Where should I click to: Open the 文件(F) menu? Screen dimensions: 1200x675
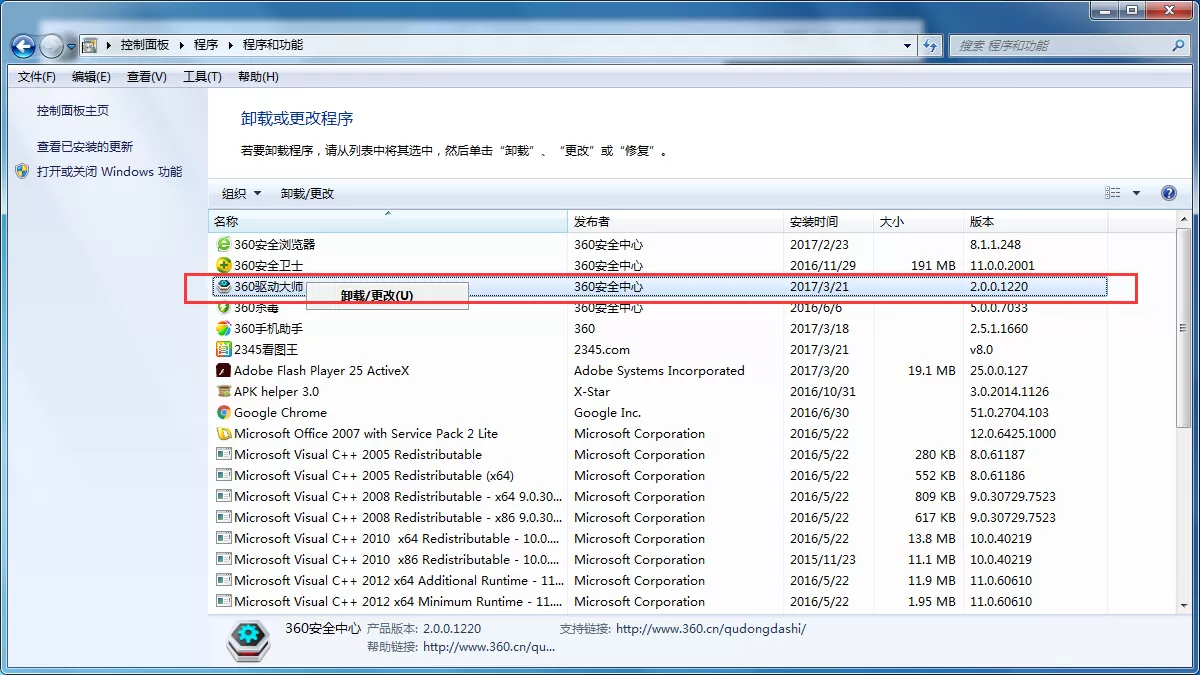(x=37, y=76)
